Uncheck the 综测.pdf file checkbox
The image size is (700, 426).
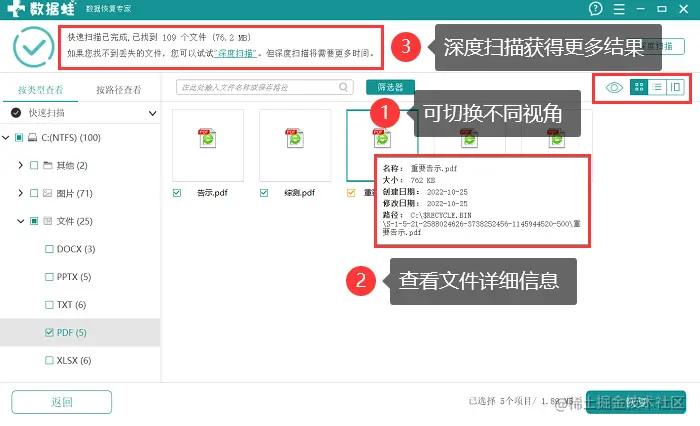coord(264,193)
